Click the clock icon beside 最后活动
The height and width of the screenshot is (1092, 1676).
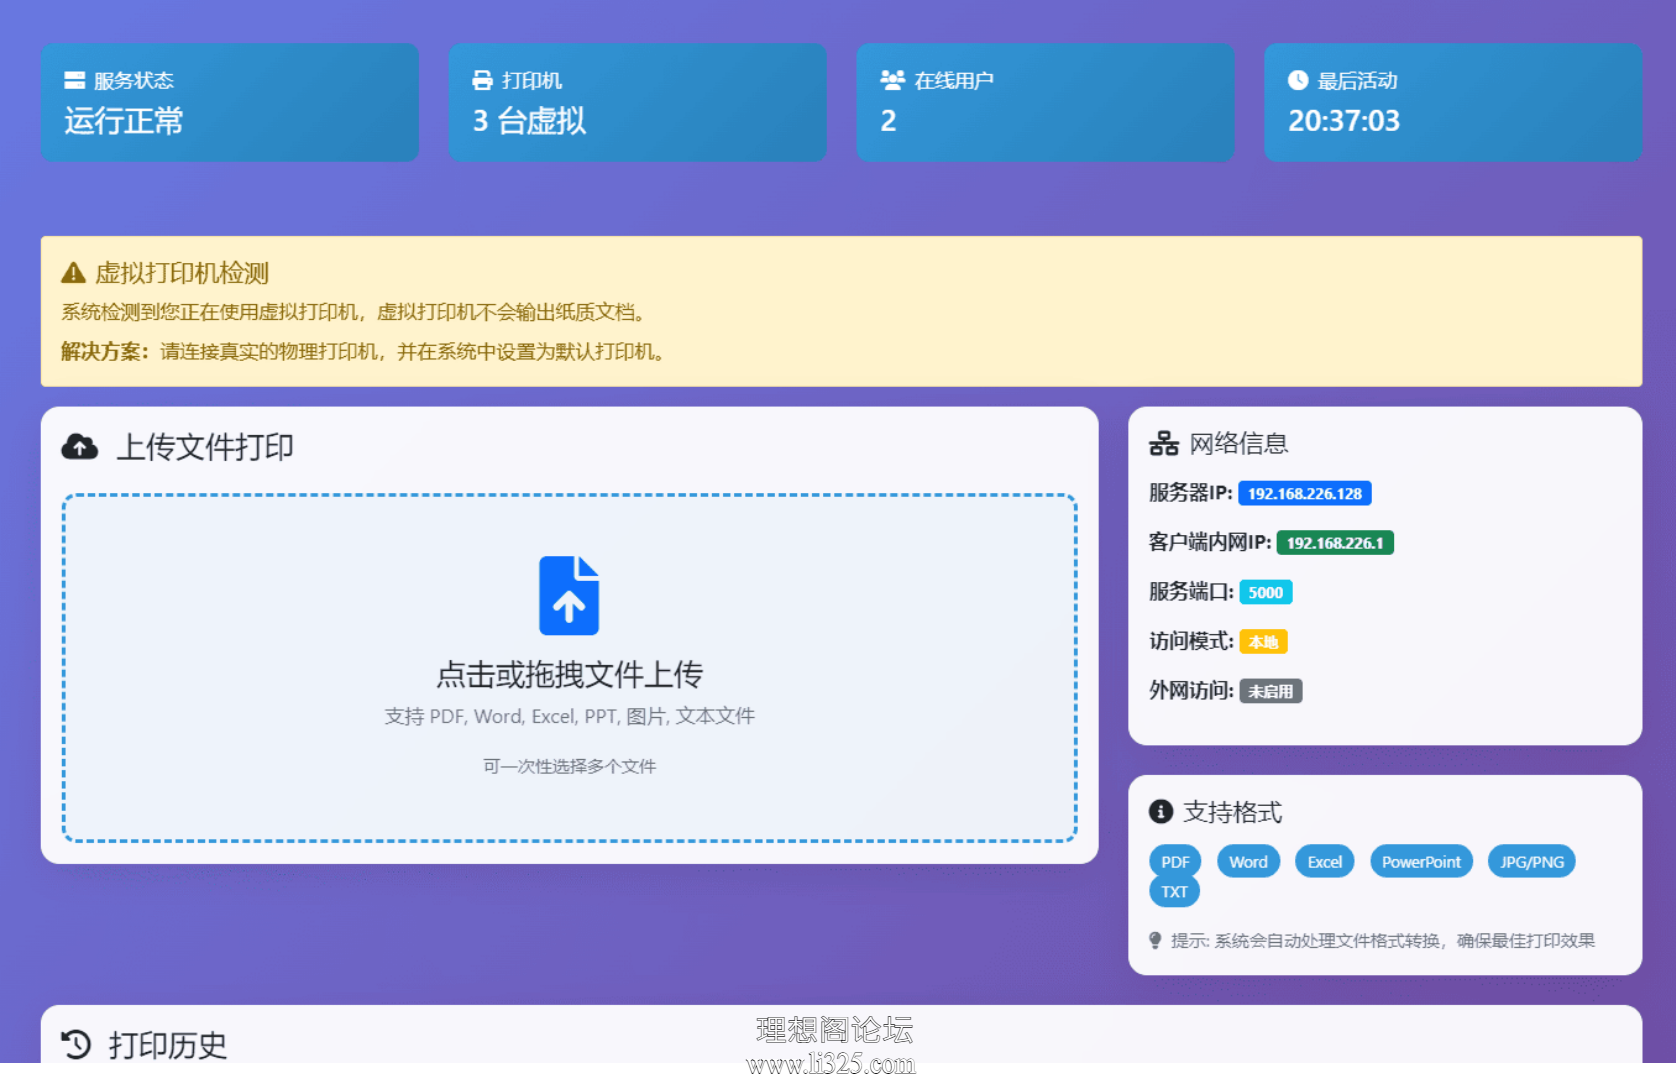pyautogui.click(x=1298, y=80)
